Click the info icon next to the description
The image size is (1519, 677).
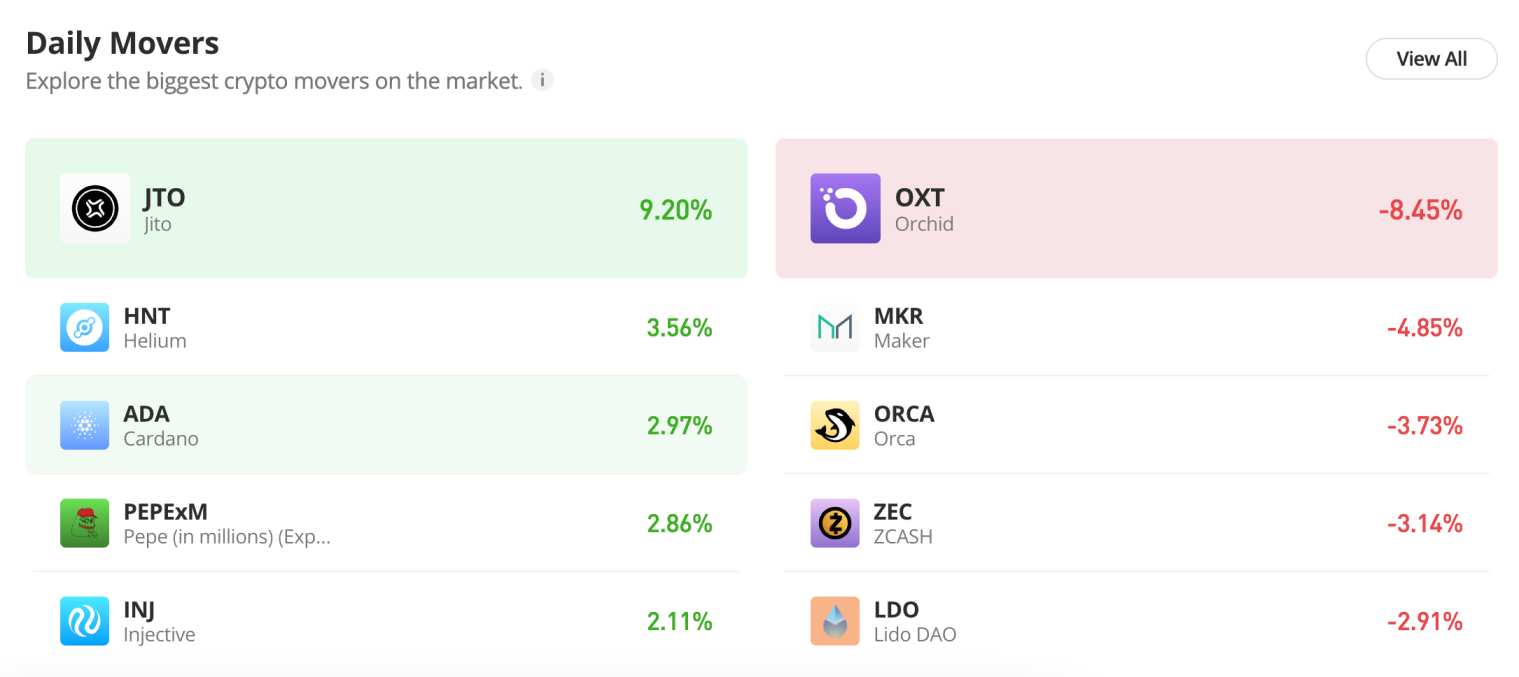(x=541, y=80)
